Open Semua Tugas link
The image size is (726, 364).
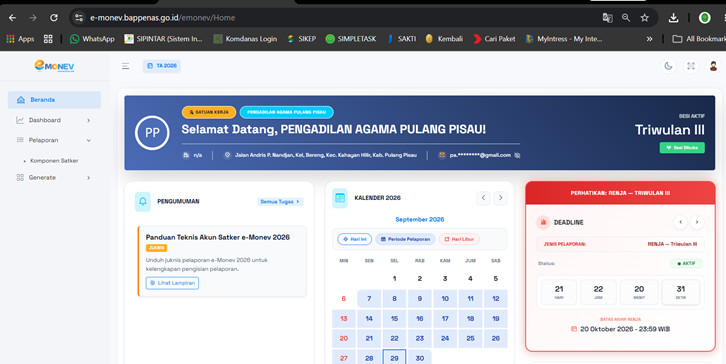[280, 201]
